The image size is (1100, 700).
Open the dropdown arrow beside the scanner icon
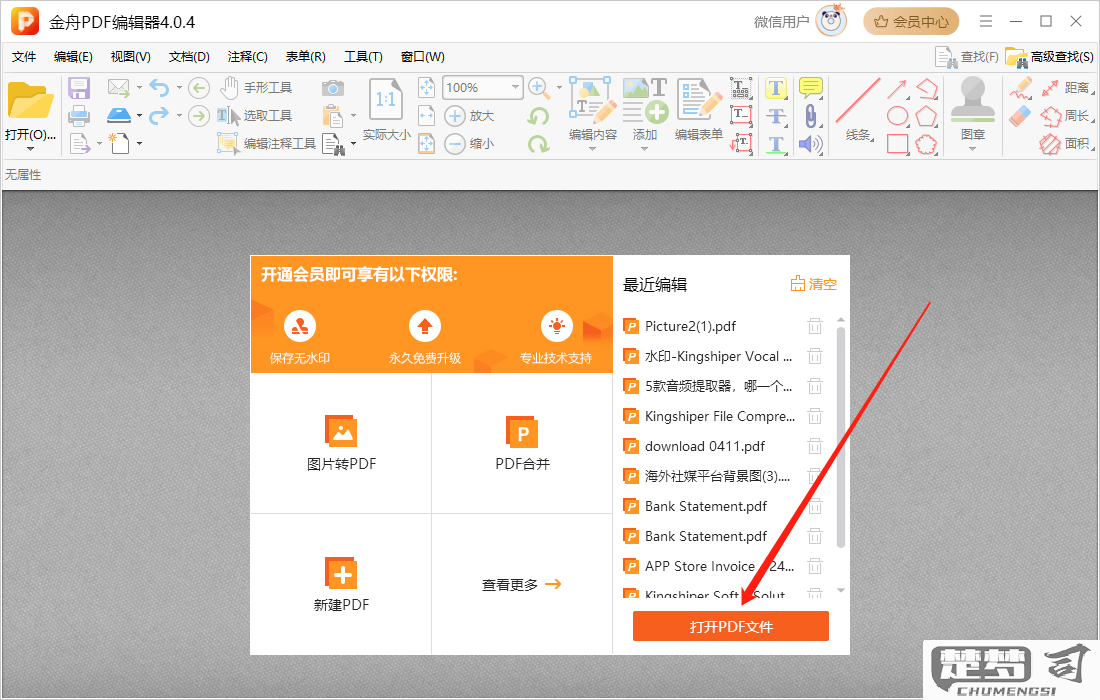(139, 116)
